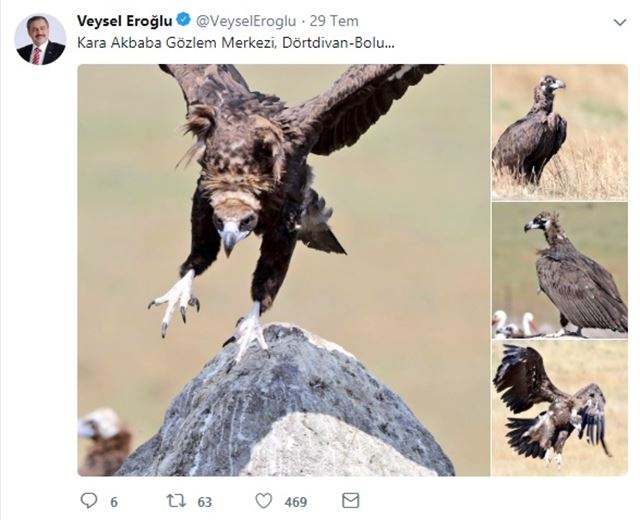Open the @VeyselEroglu handle link

point(246,21)
